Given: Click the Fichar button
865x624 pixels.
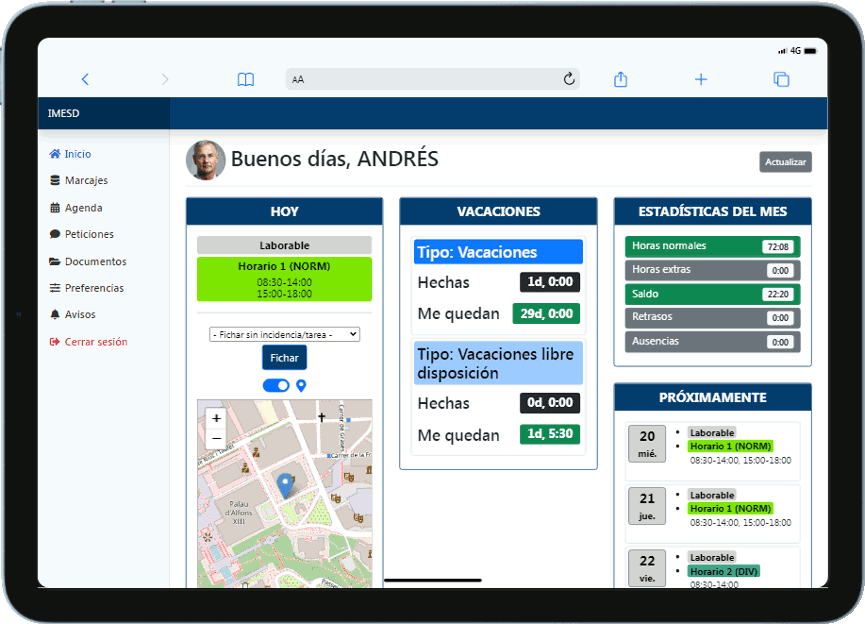Looking at the screenshot, I should click(x=284, y=358).
